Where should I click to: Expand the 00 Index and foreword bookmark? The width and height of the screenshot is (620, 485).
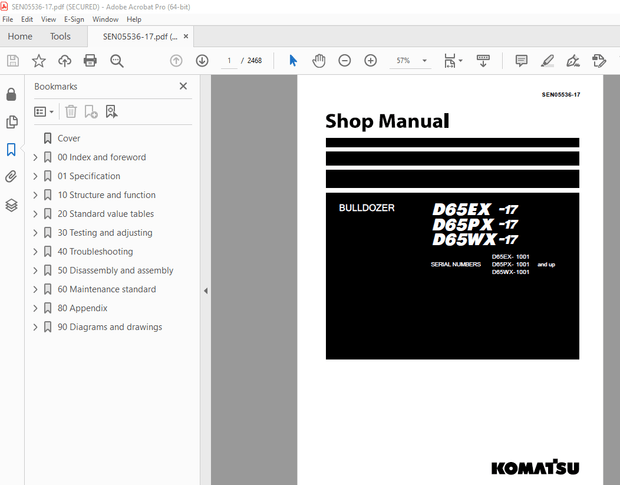[35, 157]
